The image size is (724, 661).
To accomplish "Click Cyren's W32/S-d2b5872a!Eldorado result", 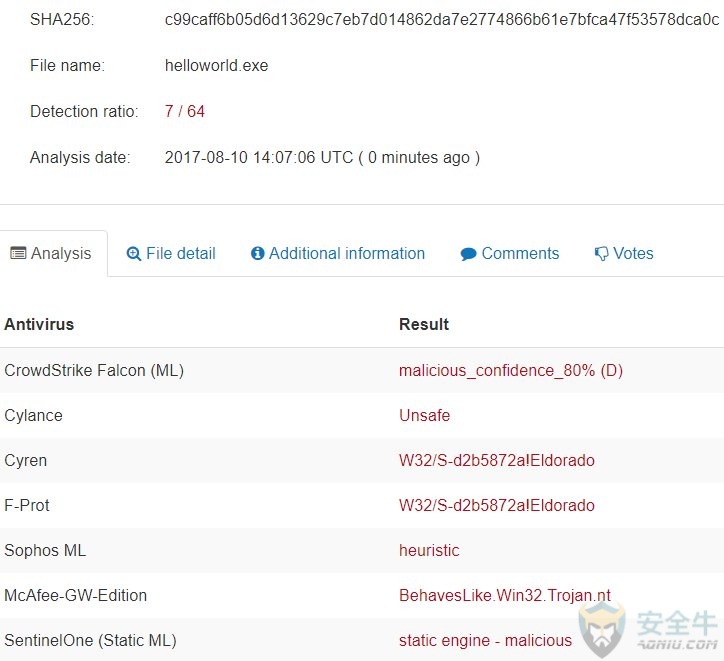I will click(x=497, y=460).
